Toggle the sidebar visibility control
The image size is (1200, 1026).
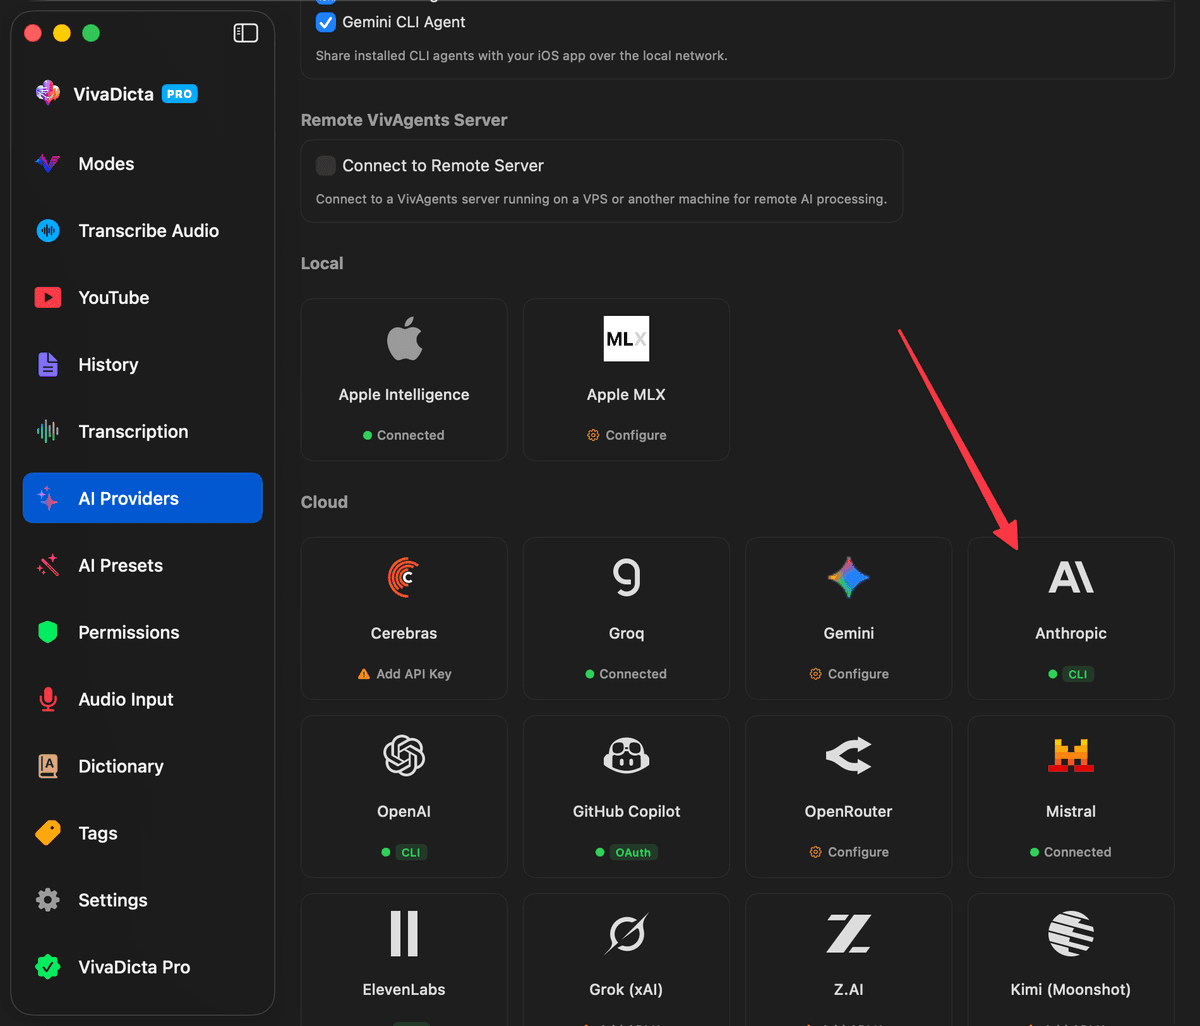245,32
